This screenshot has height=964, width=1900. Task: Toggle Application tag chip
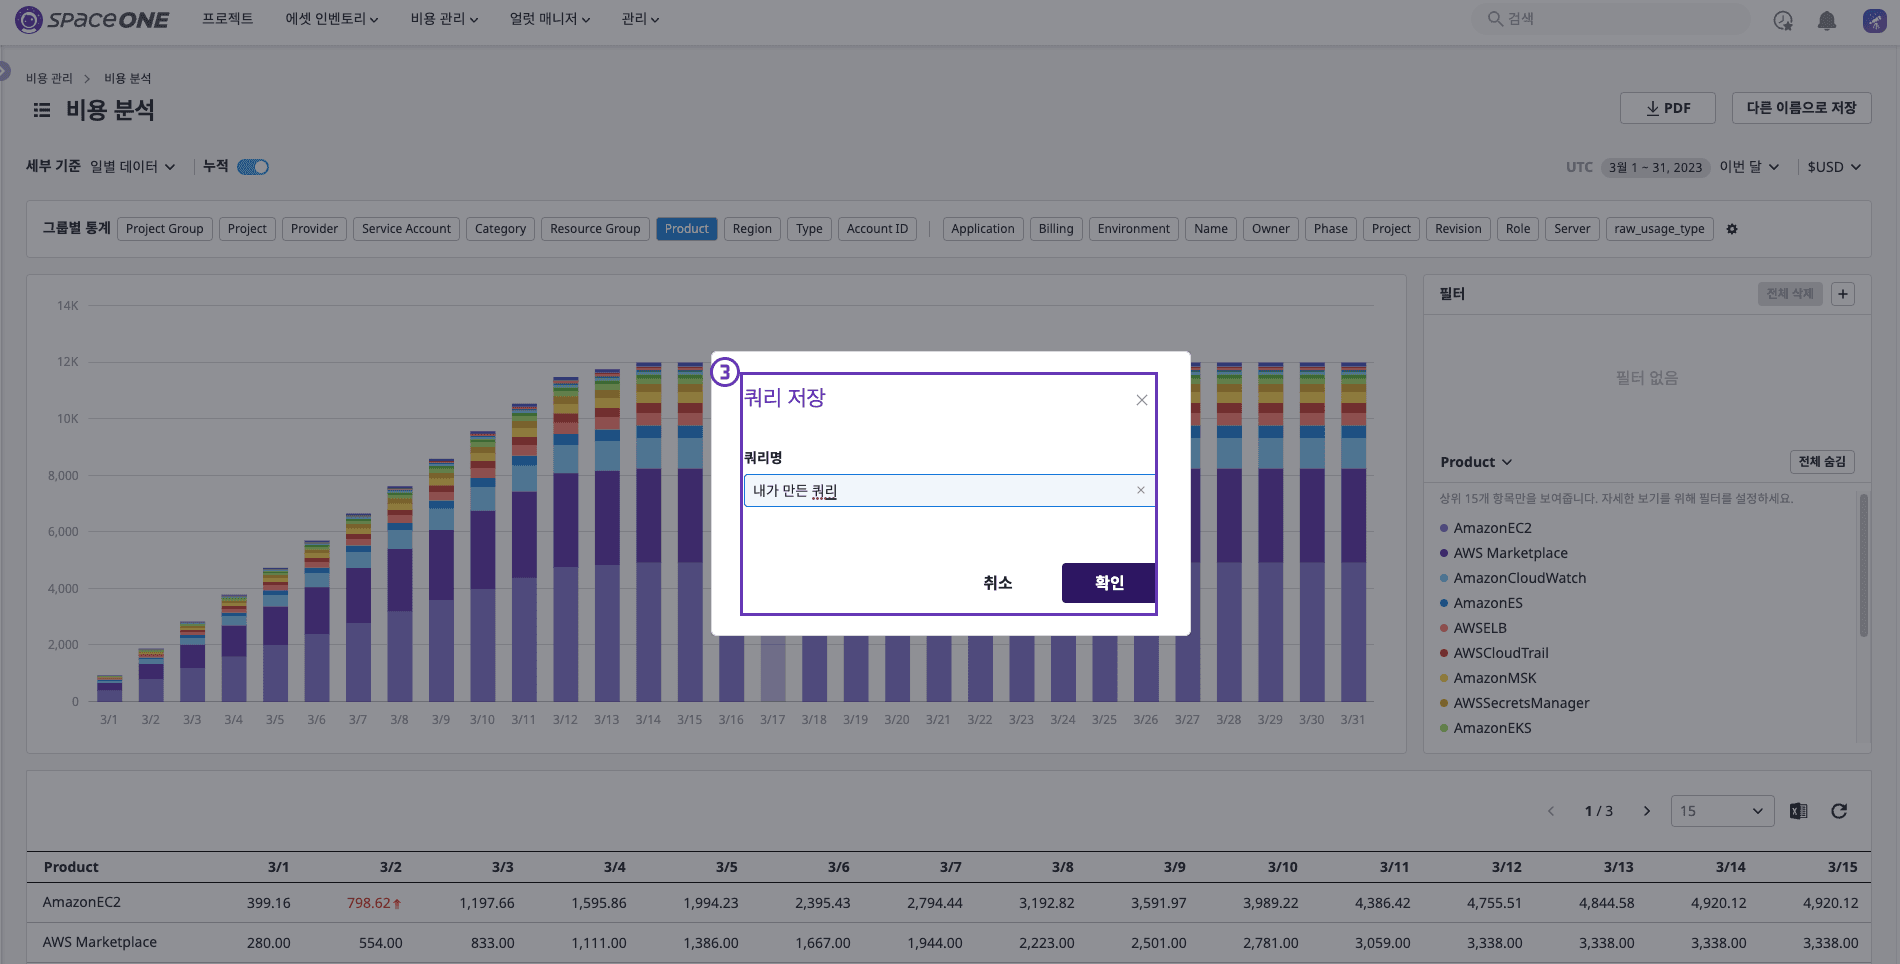tap(983, 229)
